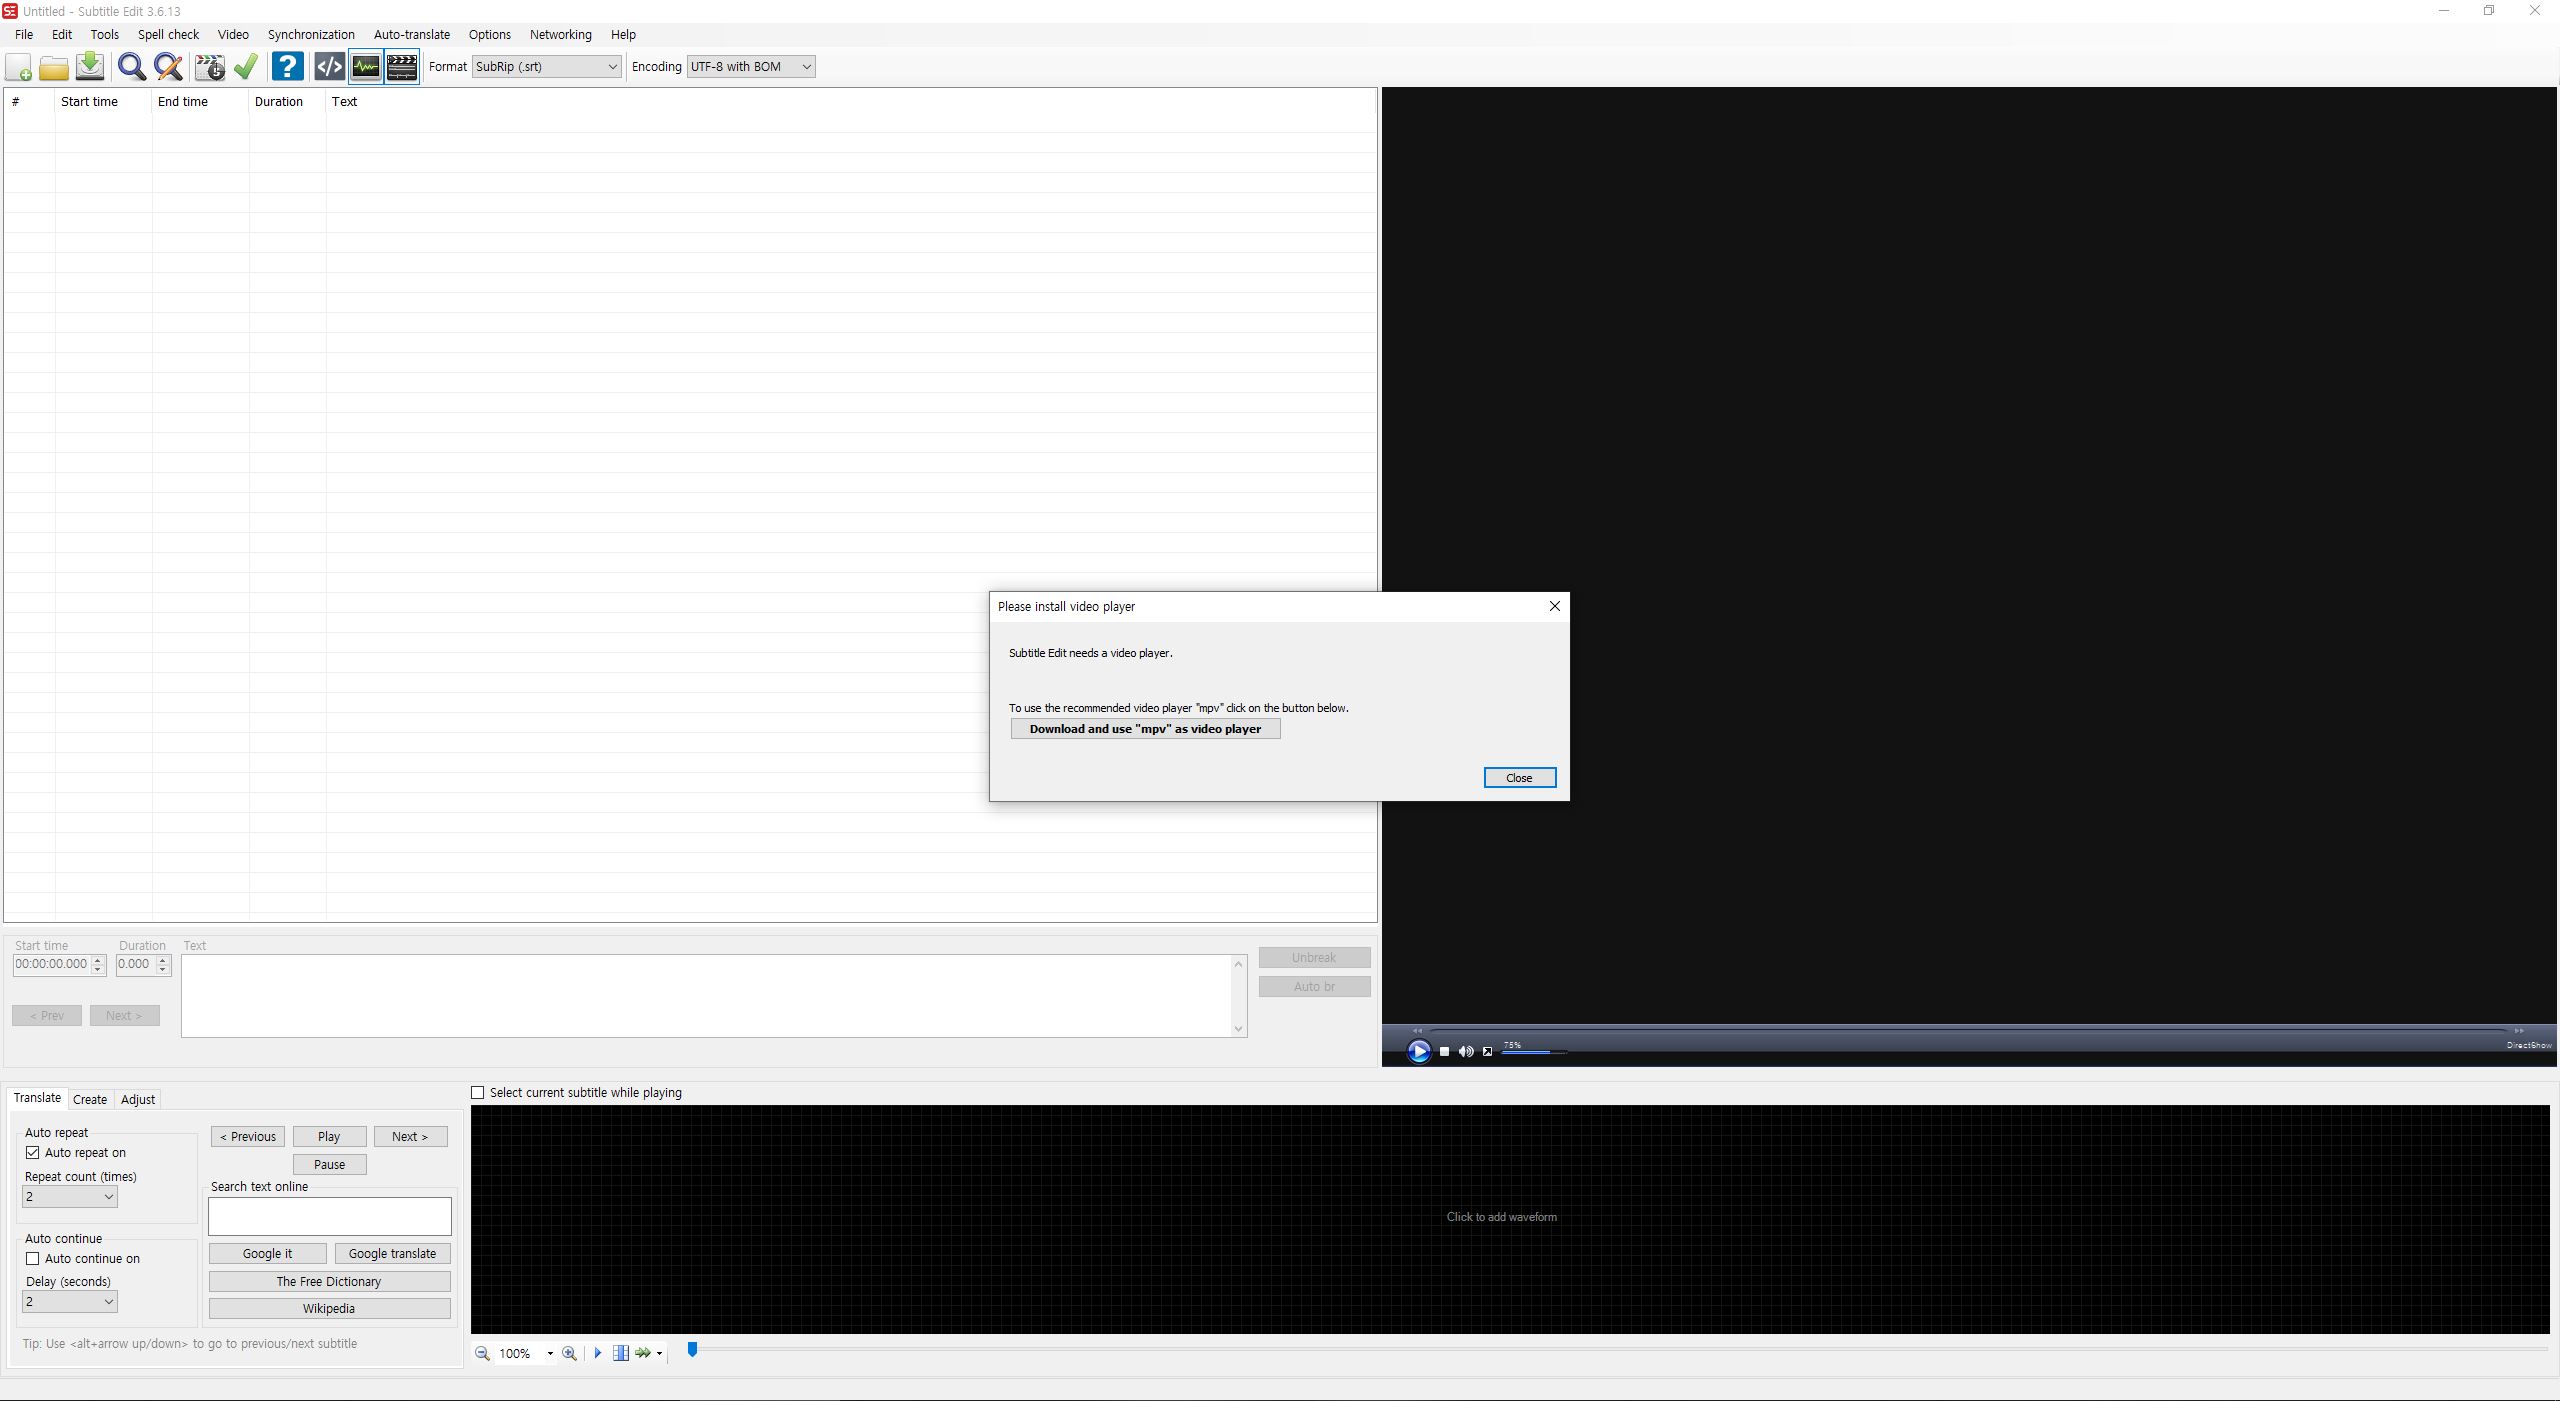Click the green Spell check checkmark icon
Image resolution: width=2560 pixels, height=1401 pixels.
(246, 67)
